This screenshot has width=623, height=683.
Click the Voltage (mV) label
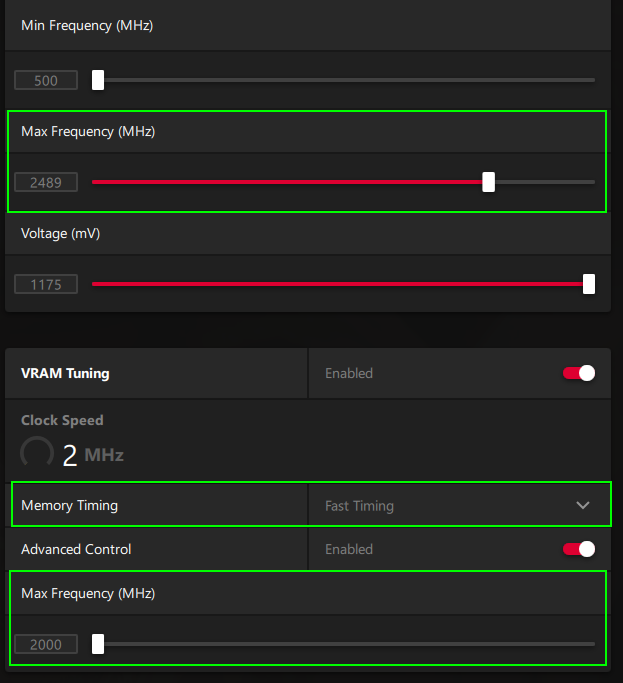pos(61,233)
